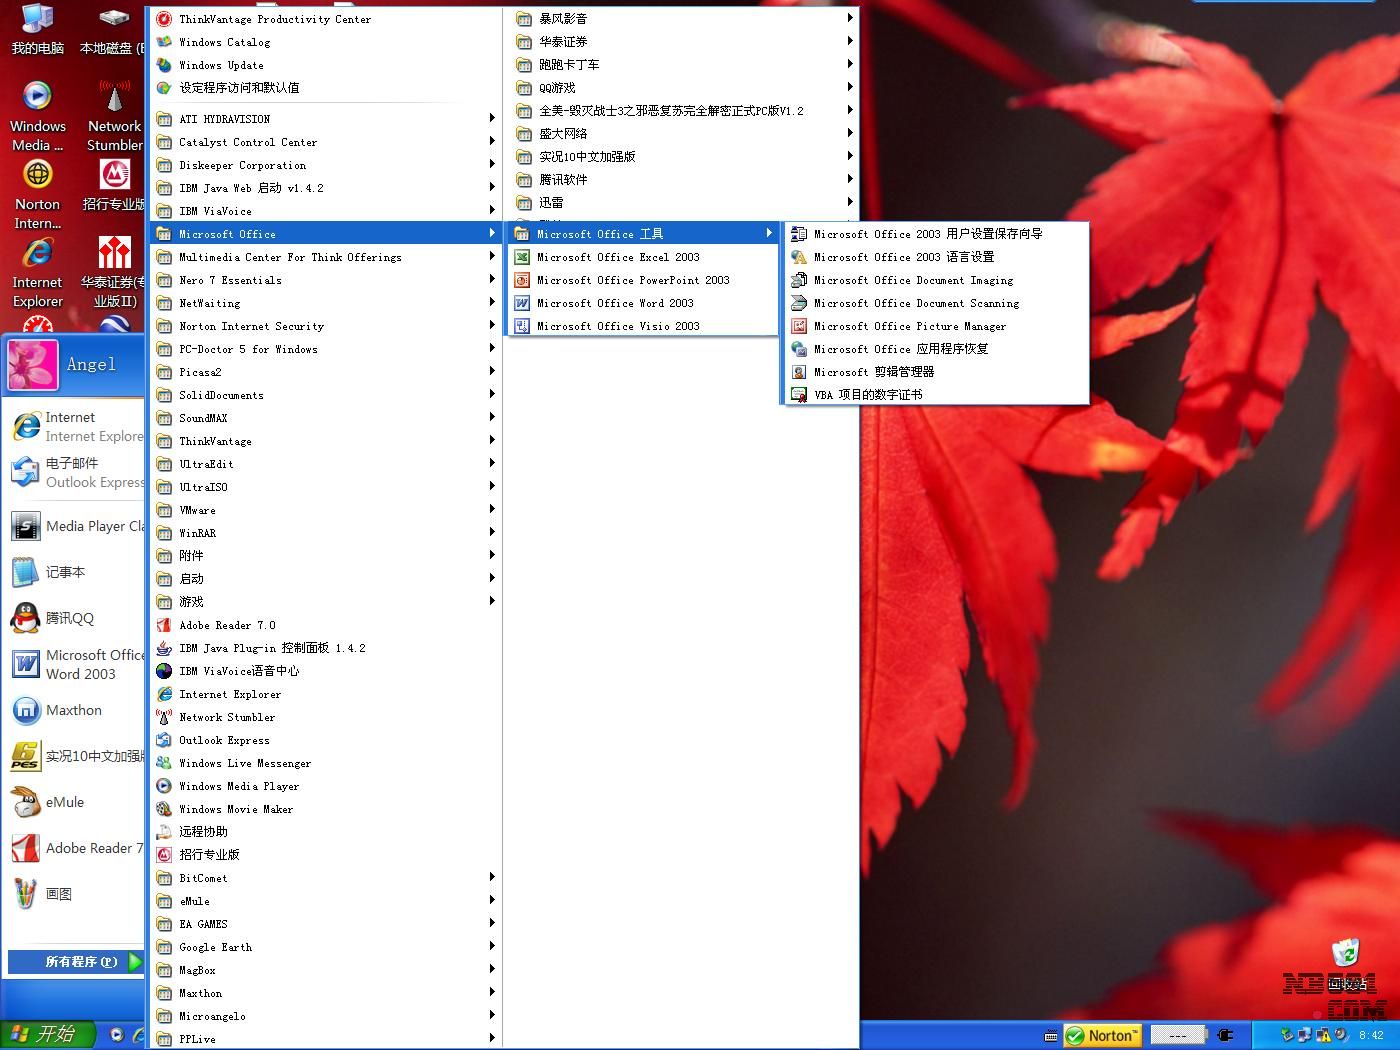The height and width of the screenshot is (1050, 1400).
Task: Open Microsoft Office Excel 2003 from submenu
Action: click(x=617, y=257)
